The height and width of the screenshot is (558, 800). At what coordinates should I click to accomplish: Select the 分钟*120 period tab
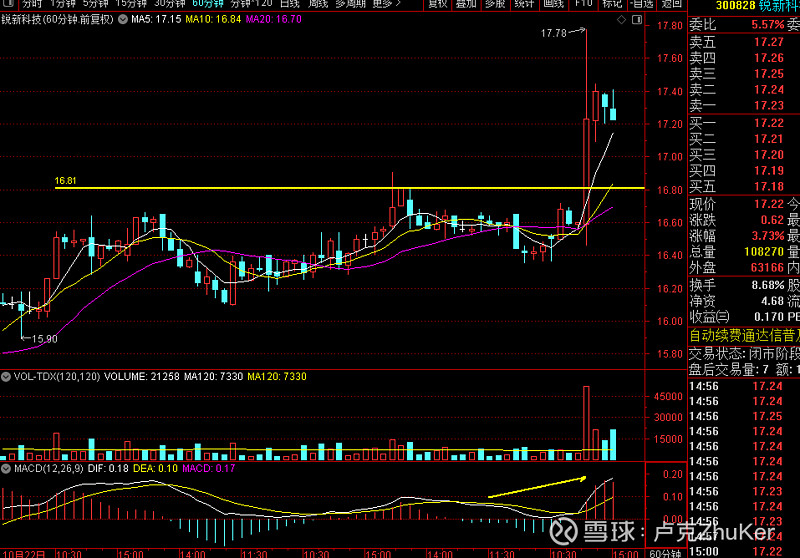coord(252,4)
